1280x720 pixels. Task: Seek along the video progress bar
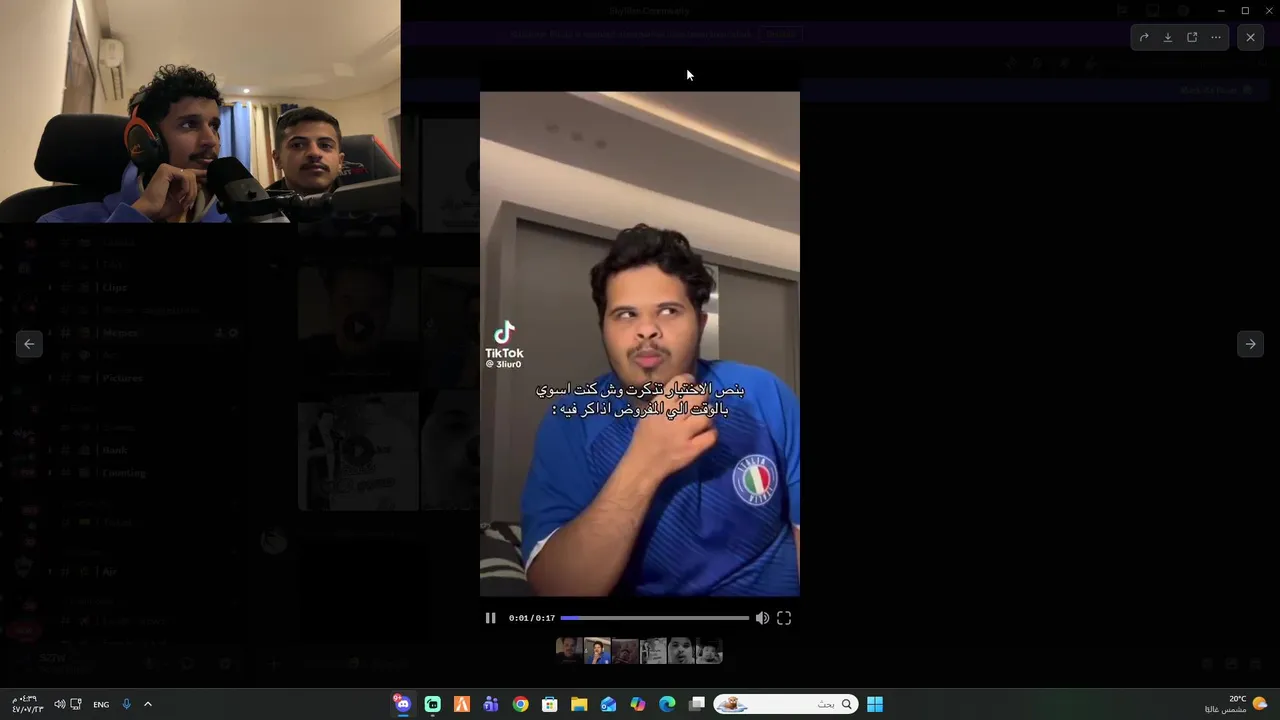click(x=654, y=618)
